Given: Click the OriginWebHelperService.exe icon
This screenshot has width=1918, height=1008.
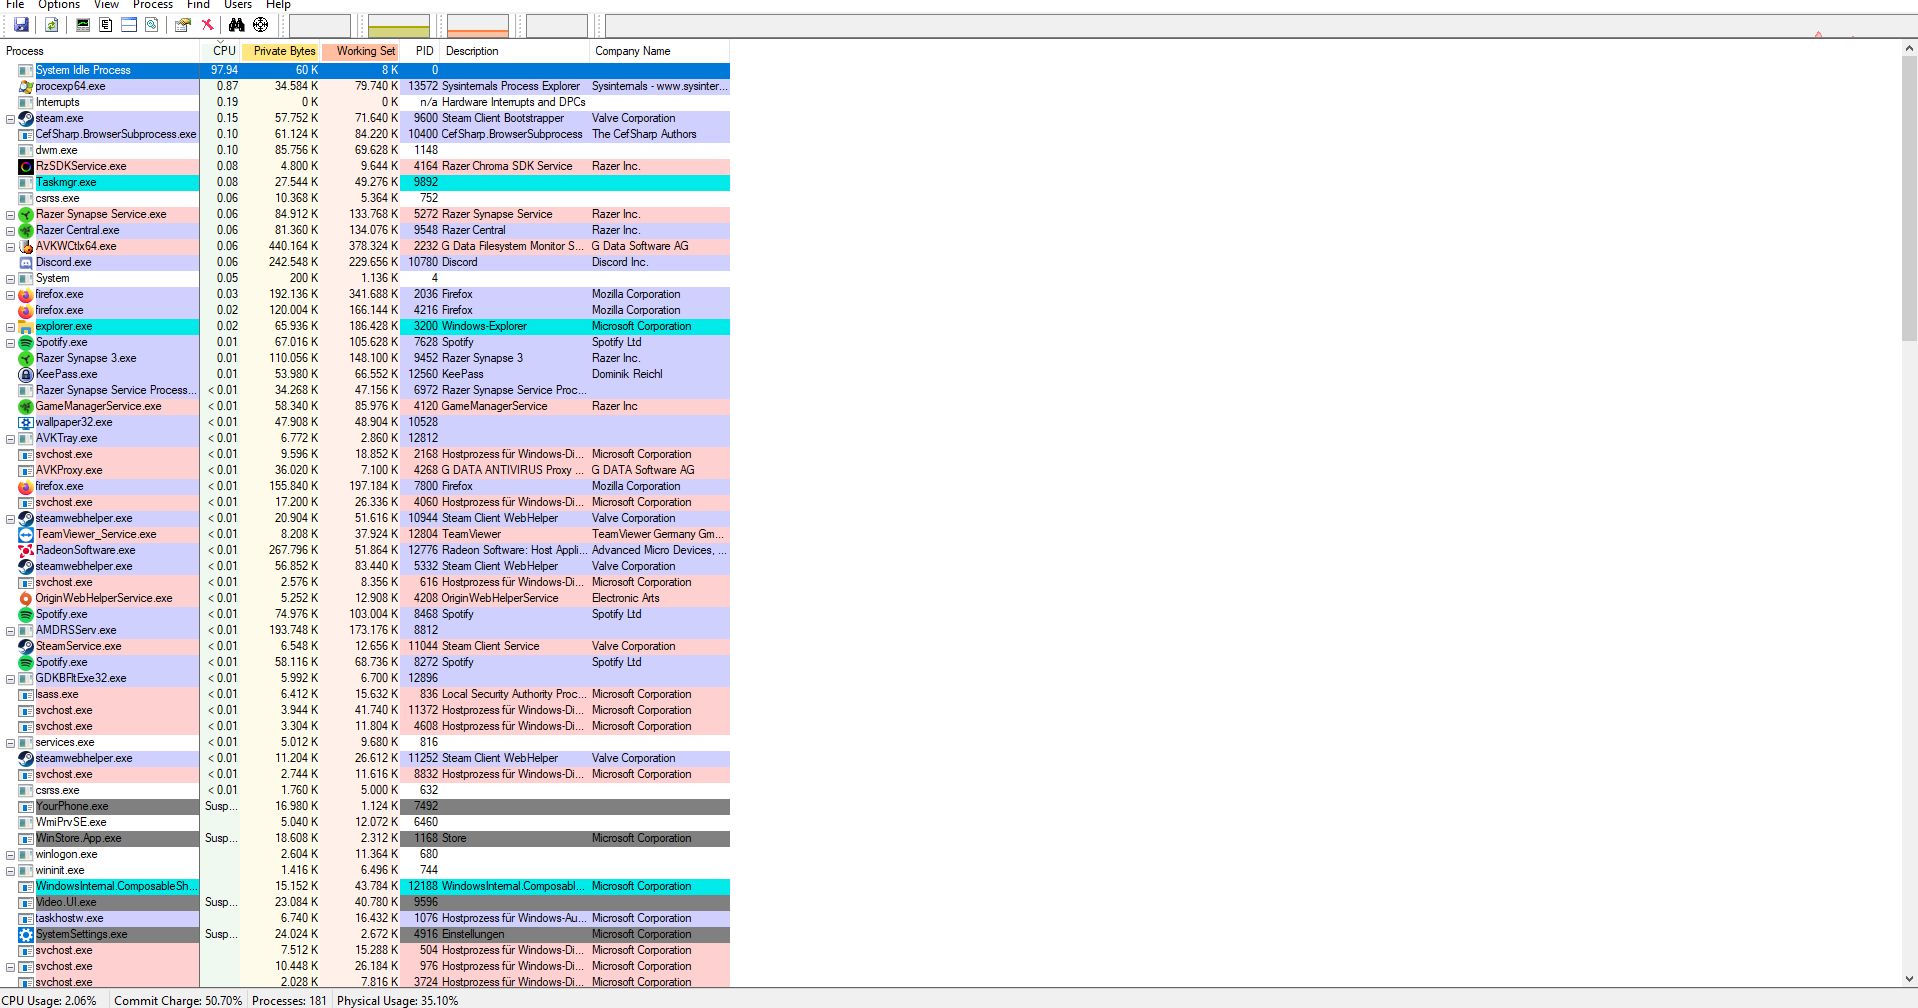Looking at the screenshot, I should [x=26, y=598].
